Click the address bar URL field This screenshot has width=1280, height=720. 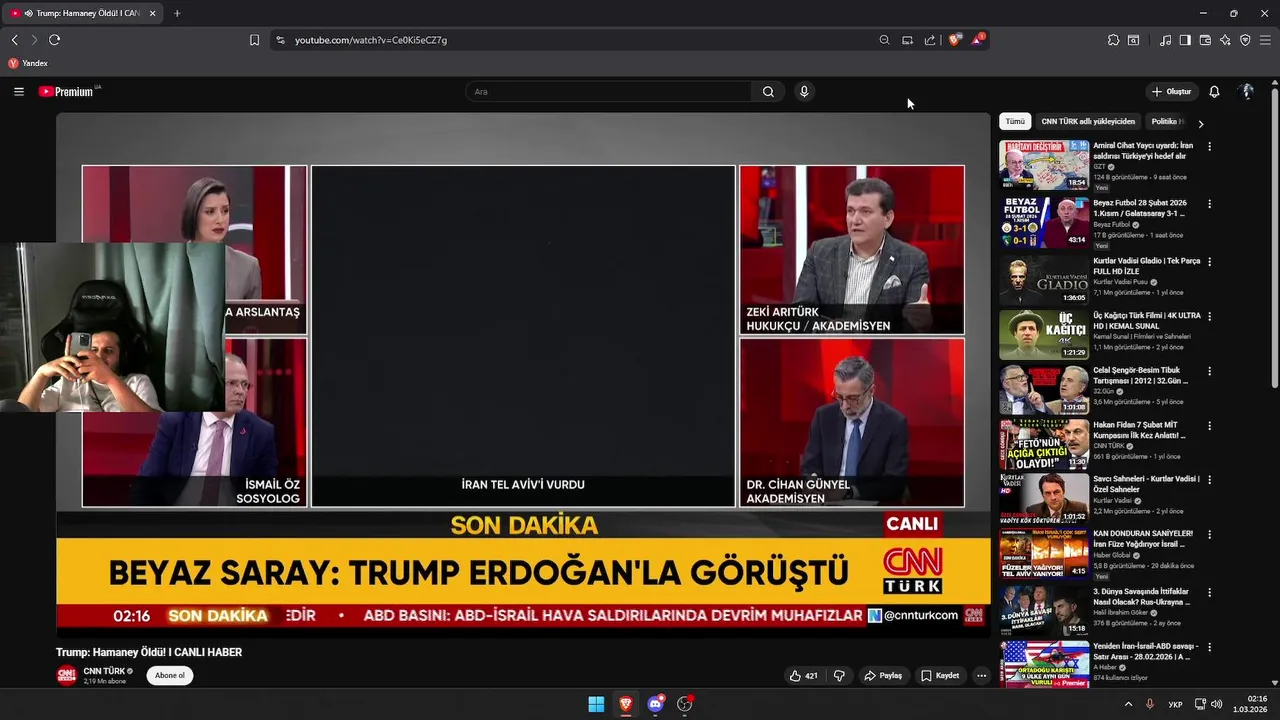click(580, 40)
